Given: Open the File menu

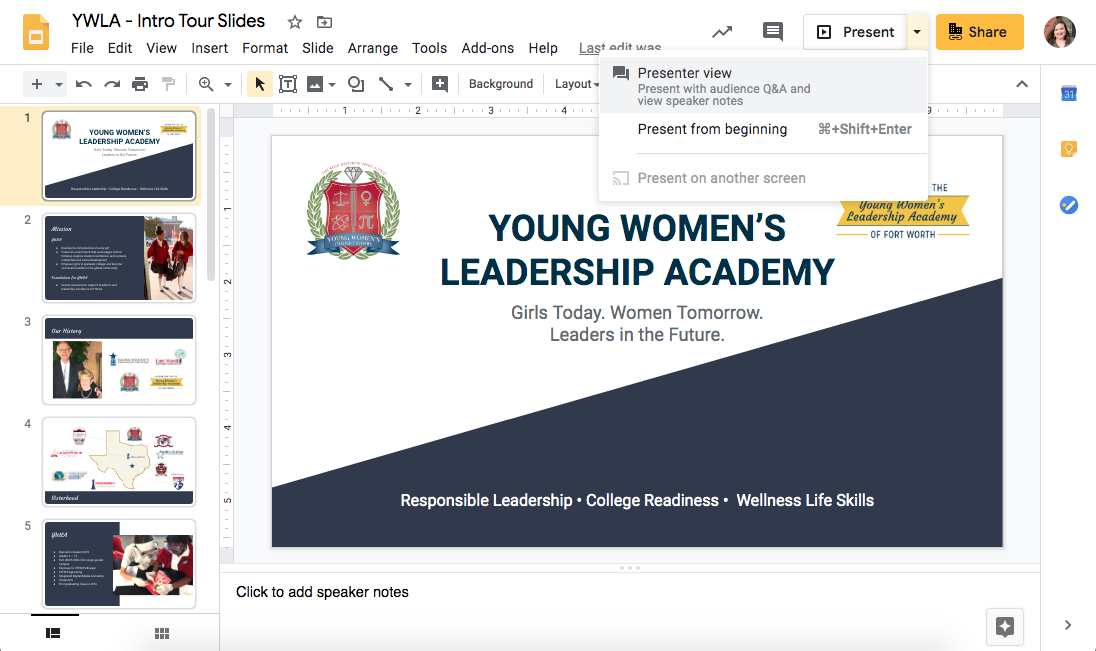Looking at the screenshot, I should point(82,48).
